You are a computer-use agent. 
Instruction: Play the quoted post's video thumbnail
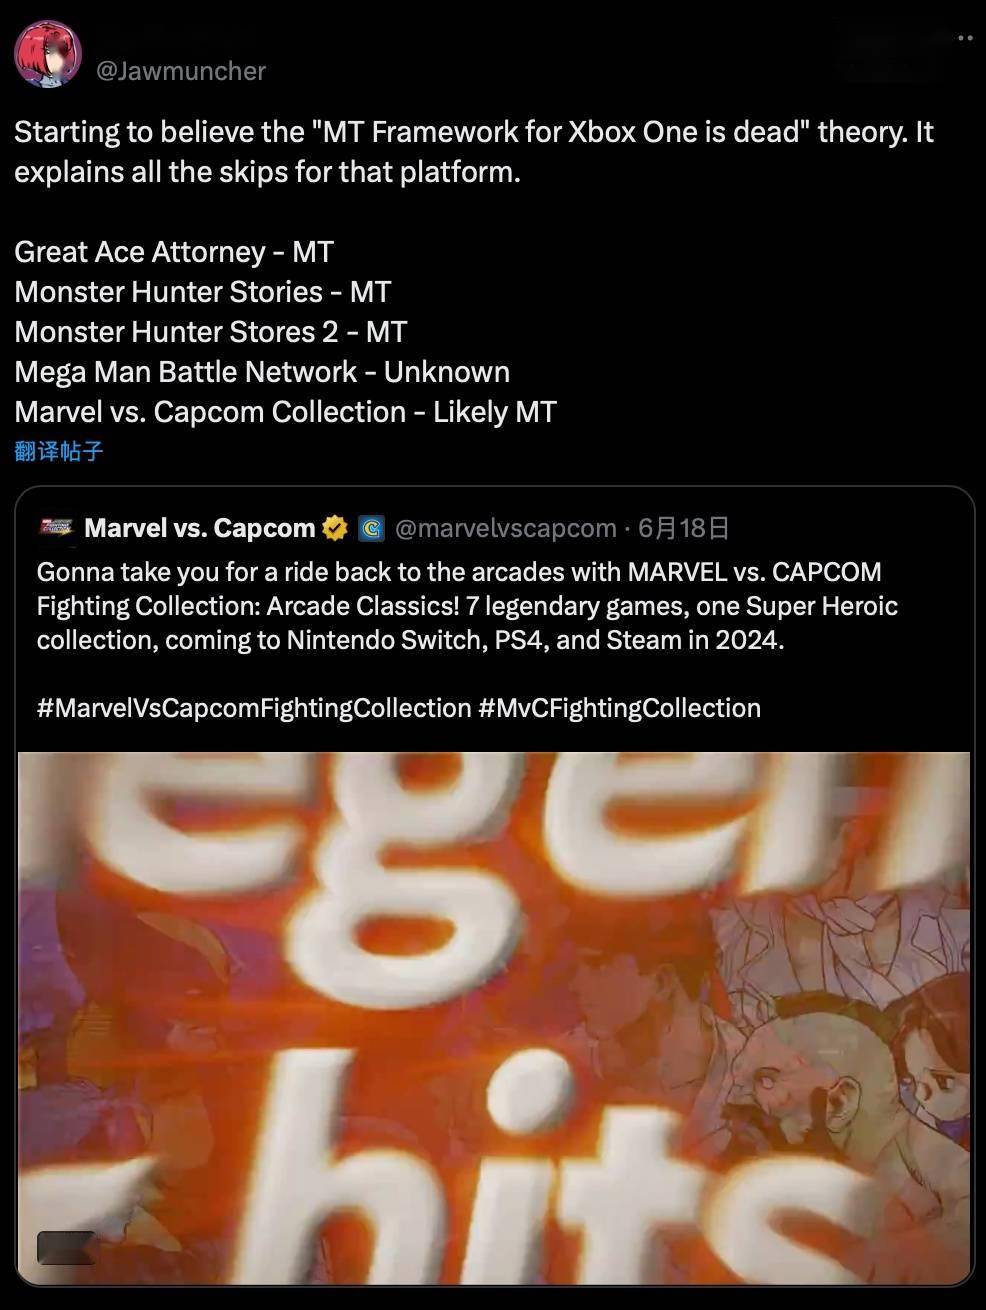click(x=494, y=1018)
